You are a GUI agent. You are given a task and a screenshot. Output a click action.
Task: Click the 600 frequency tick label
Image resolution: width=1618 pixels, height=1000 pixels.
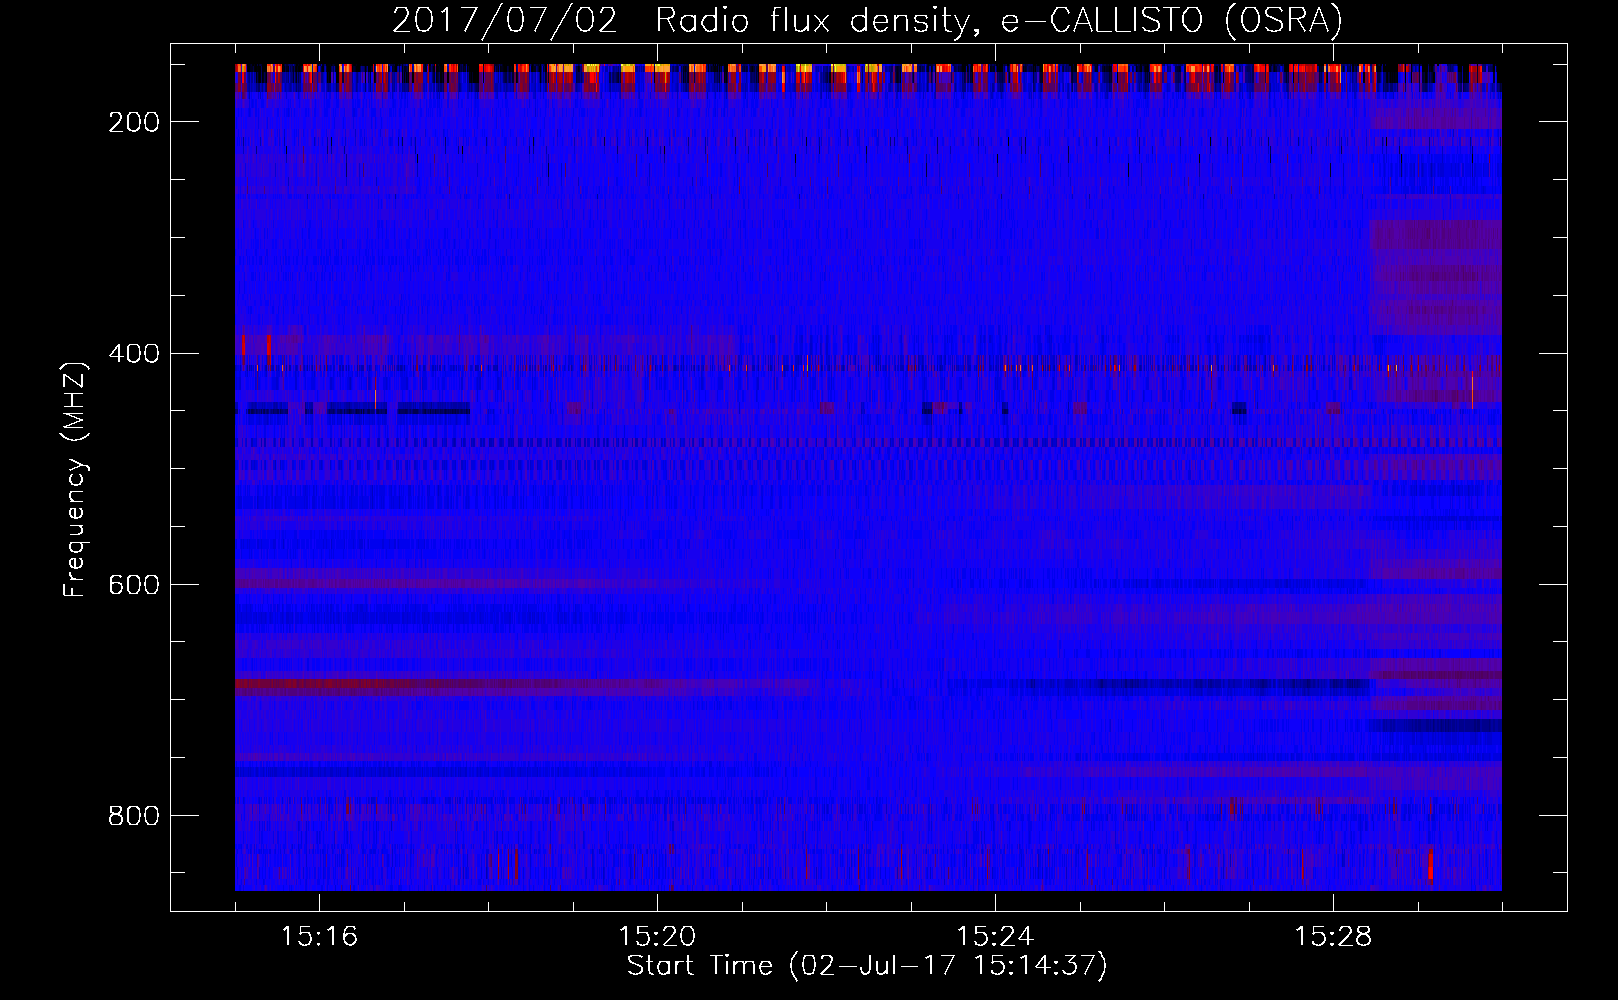[133, 585]
